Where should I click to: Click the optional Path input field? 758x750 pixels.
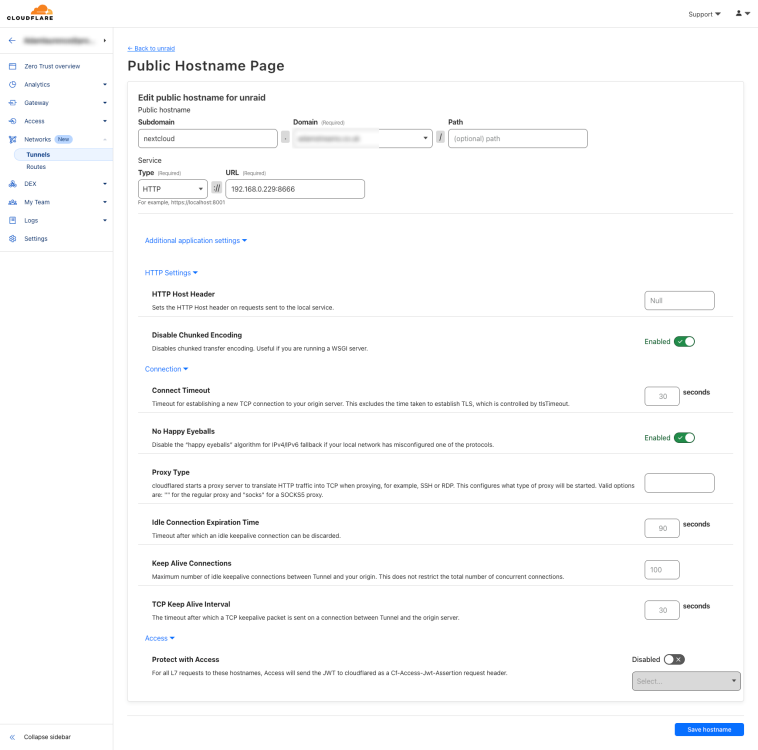pyautogui.click(x=518, y=139)
